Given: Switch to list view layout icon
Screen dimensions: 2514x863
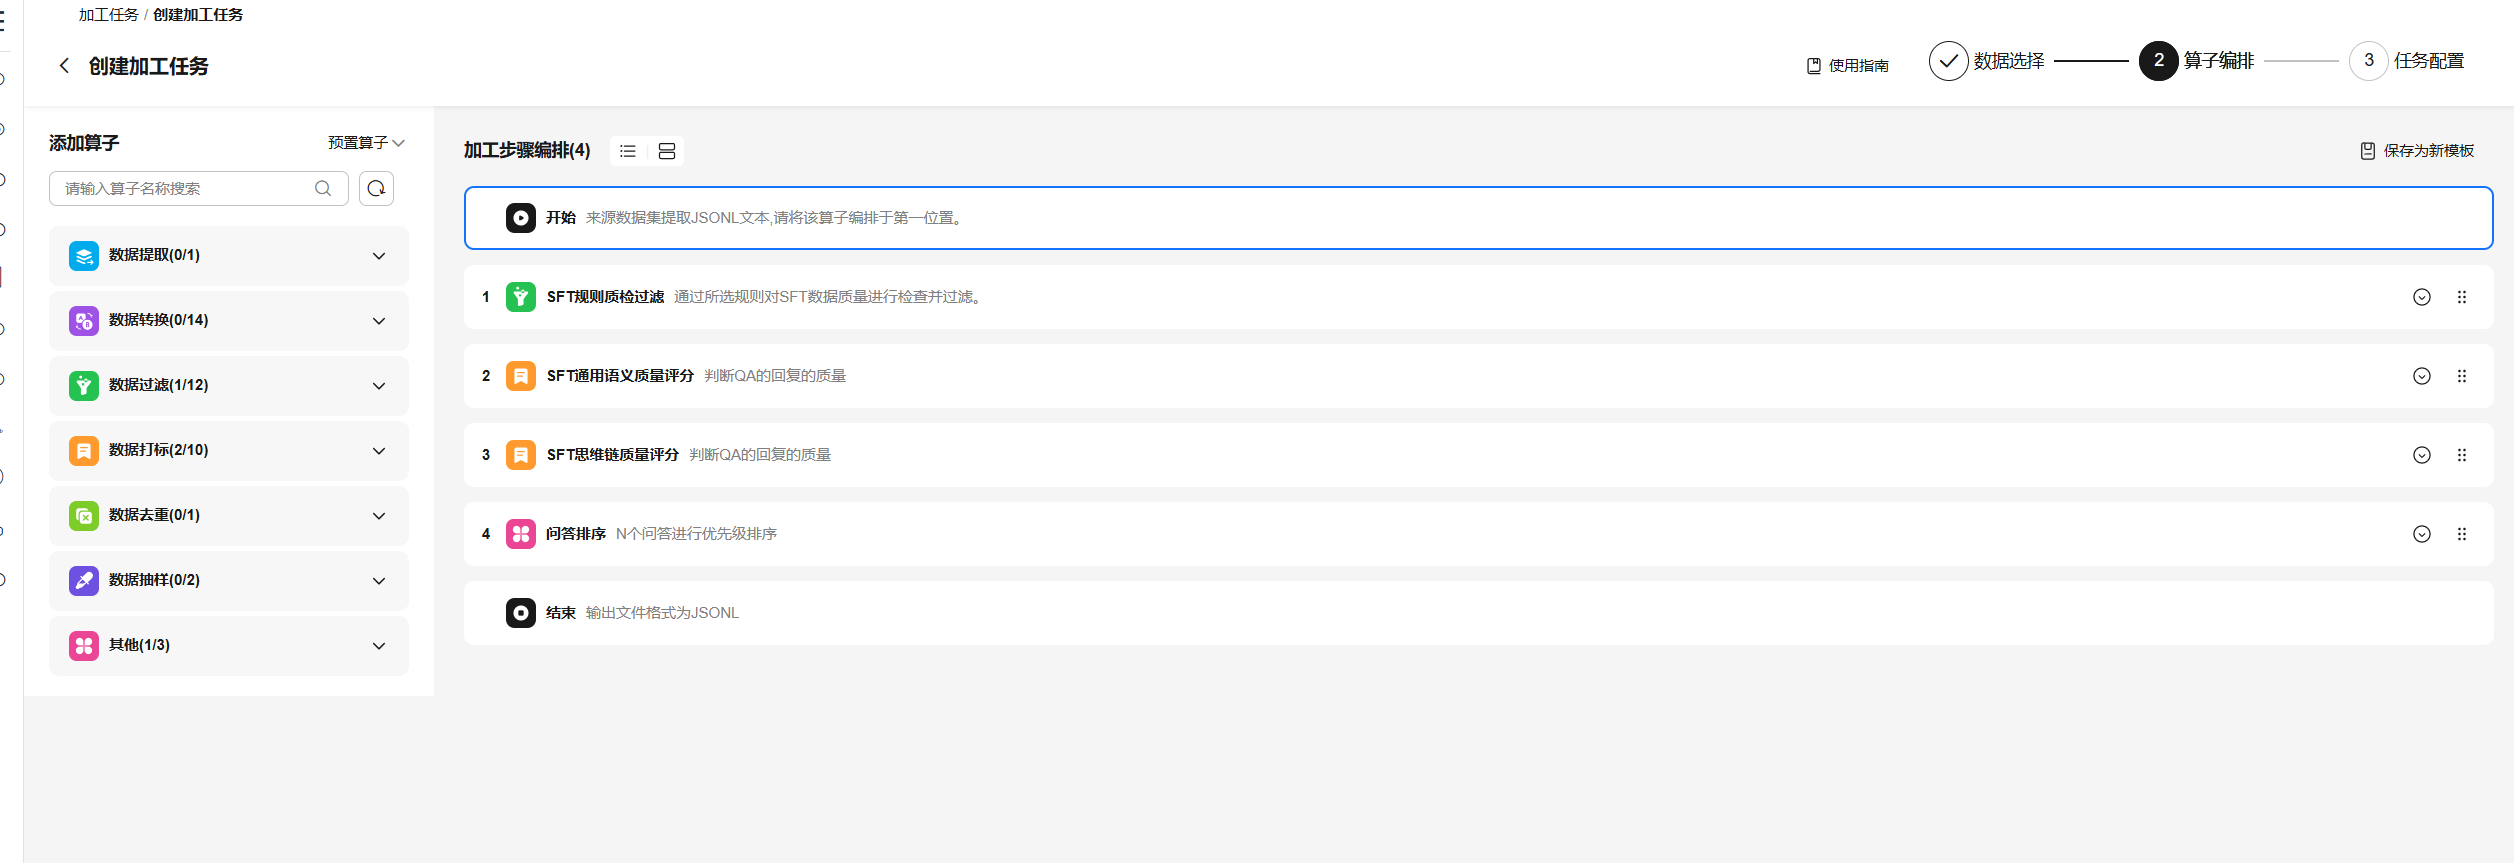Looking at the screenshot, I should tap(628, 151).
